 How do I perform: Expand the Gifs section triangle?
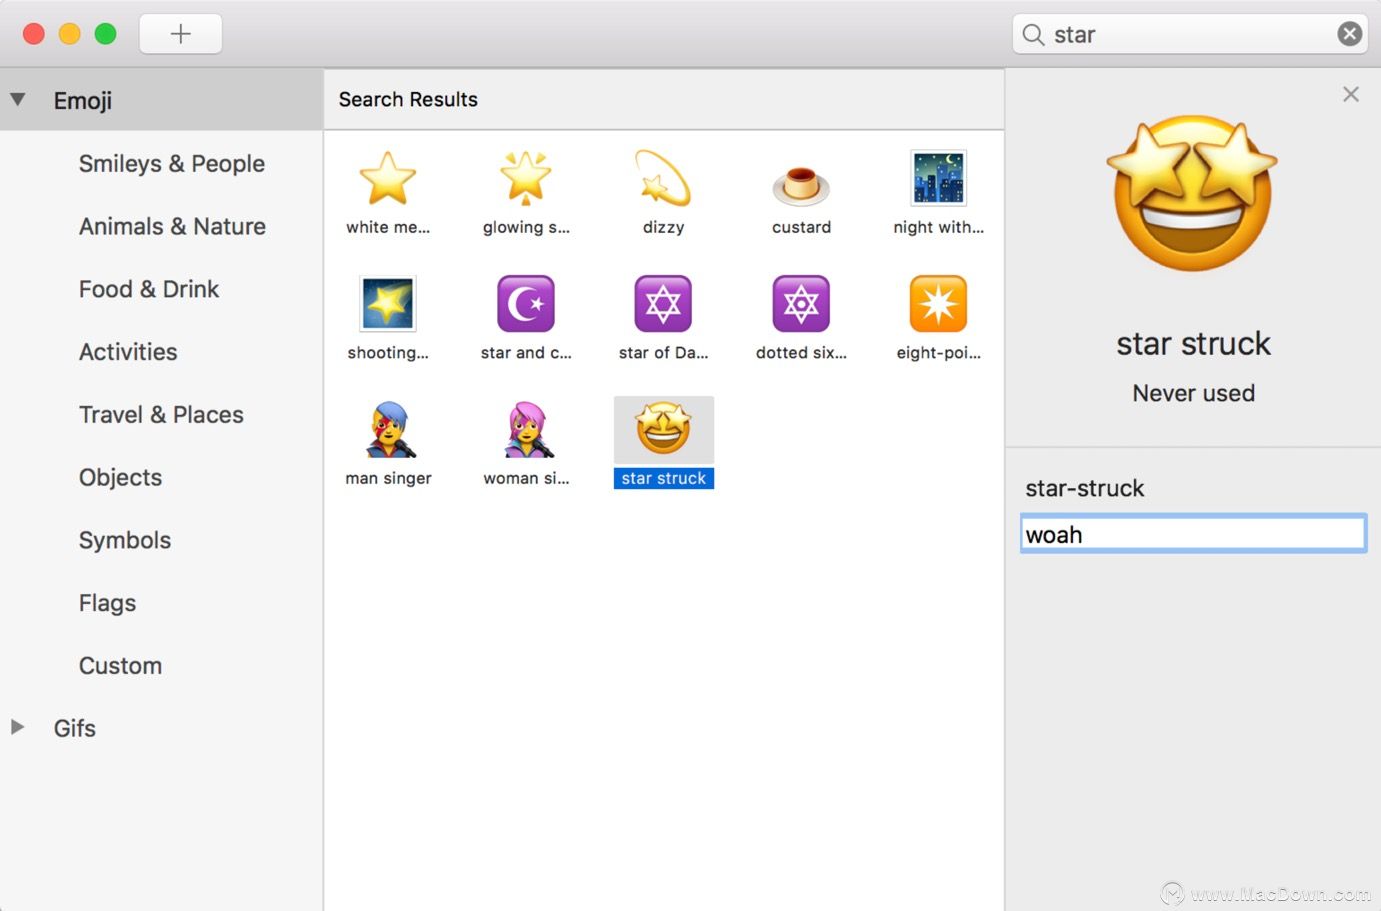pyautogui.click(x=17, y=727)
